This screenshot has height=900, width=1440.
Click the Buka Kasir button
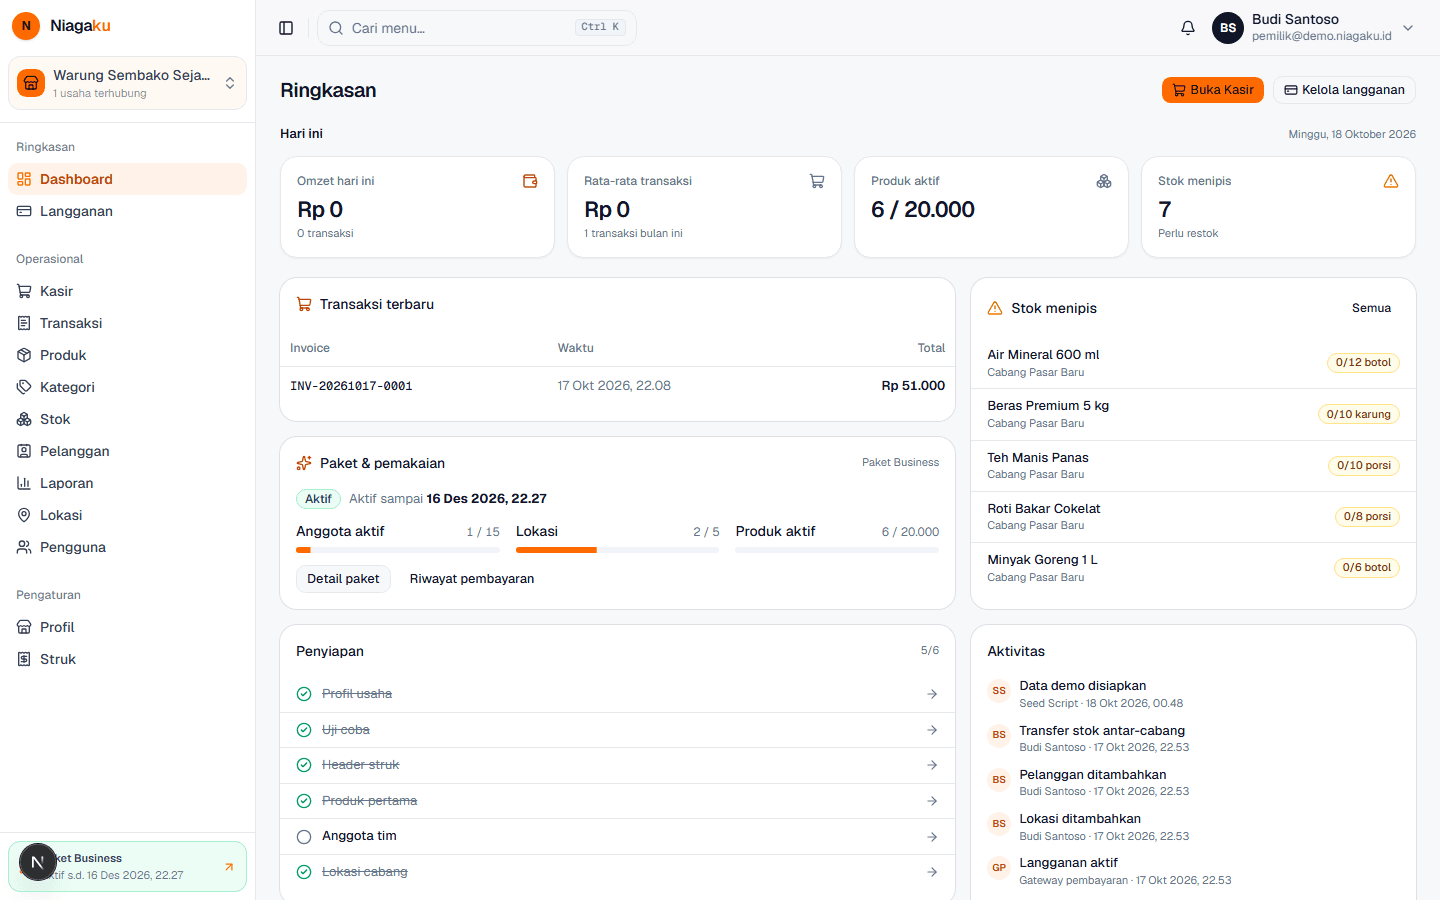[1213, 90]
